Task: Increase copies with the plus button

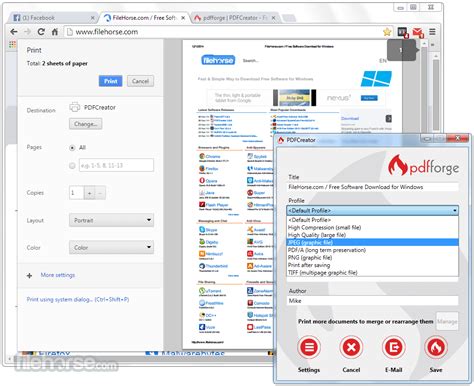Action: click(89, 193)
